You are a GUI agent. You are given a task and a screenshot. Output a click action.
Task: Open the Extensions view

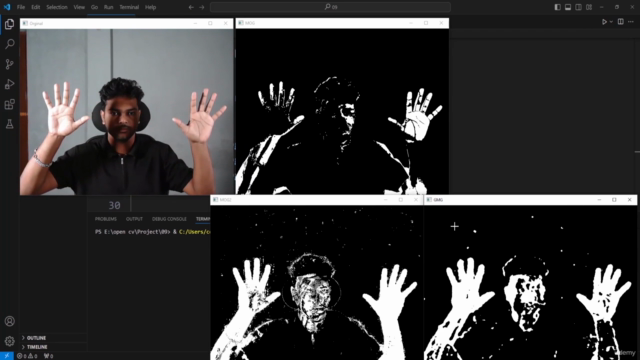tap(9, 104)
